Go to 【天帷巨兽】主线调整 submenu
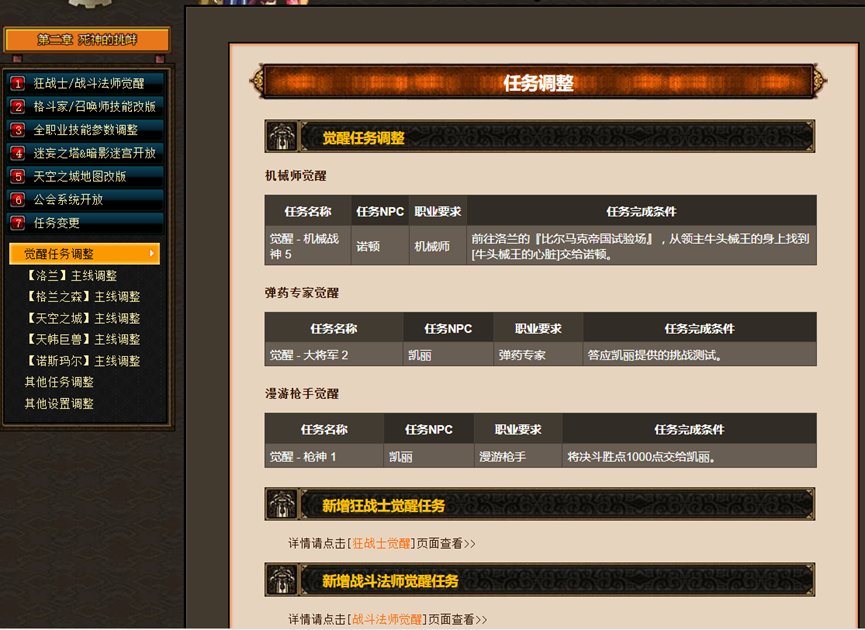Viewport: 865px width, 630px height. 82,339
